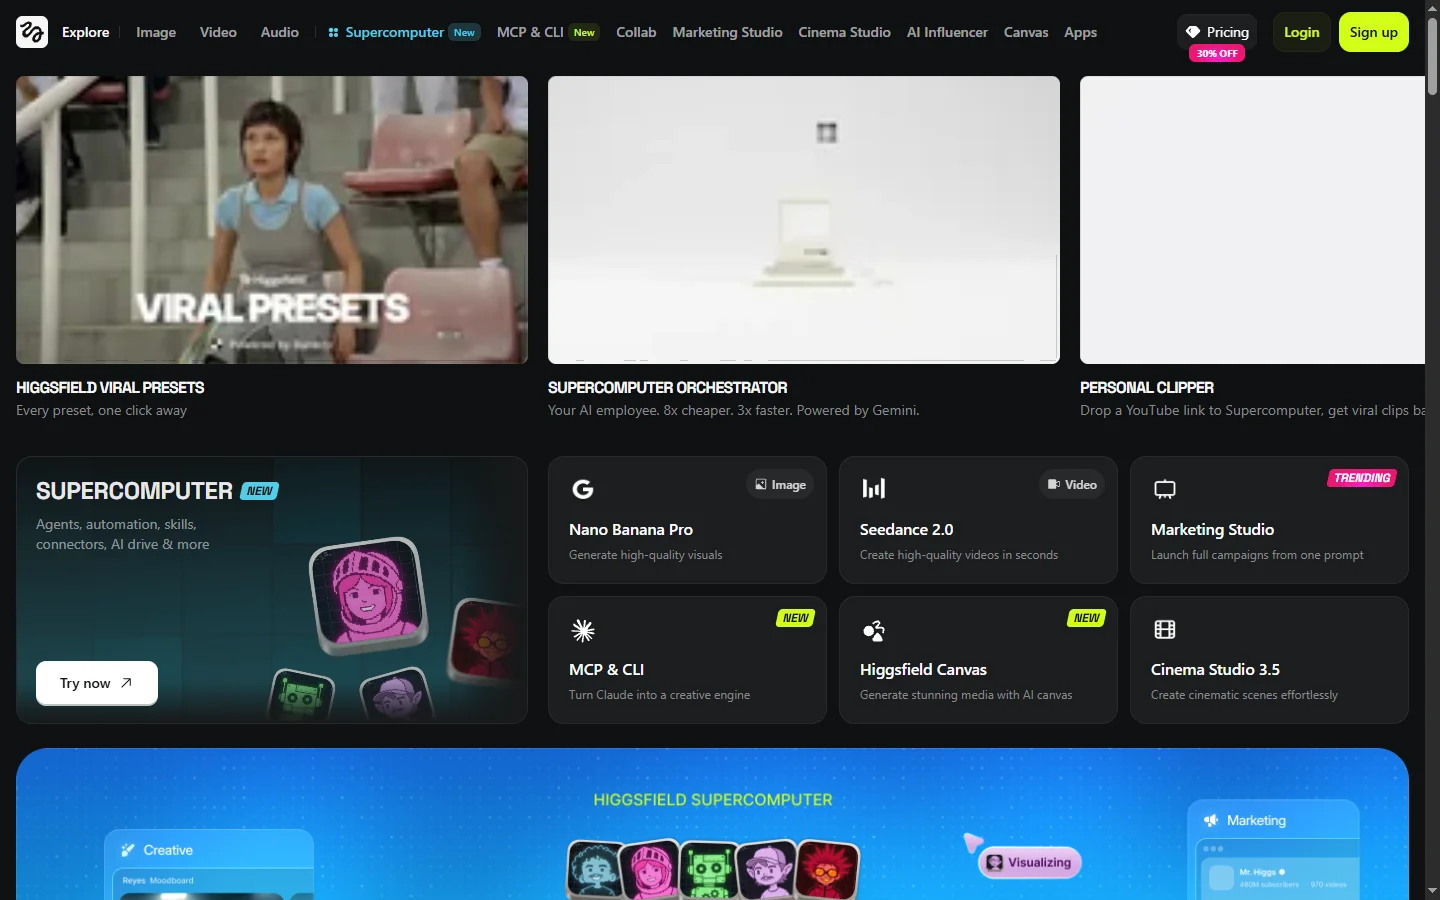Click the Marketing Studio card's screen icon
The image size is (1440, 900).
(x=1165, y=489)
